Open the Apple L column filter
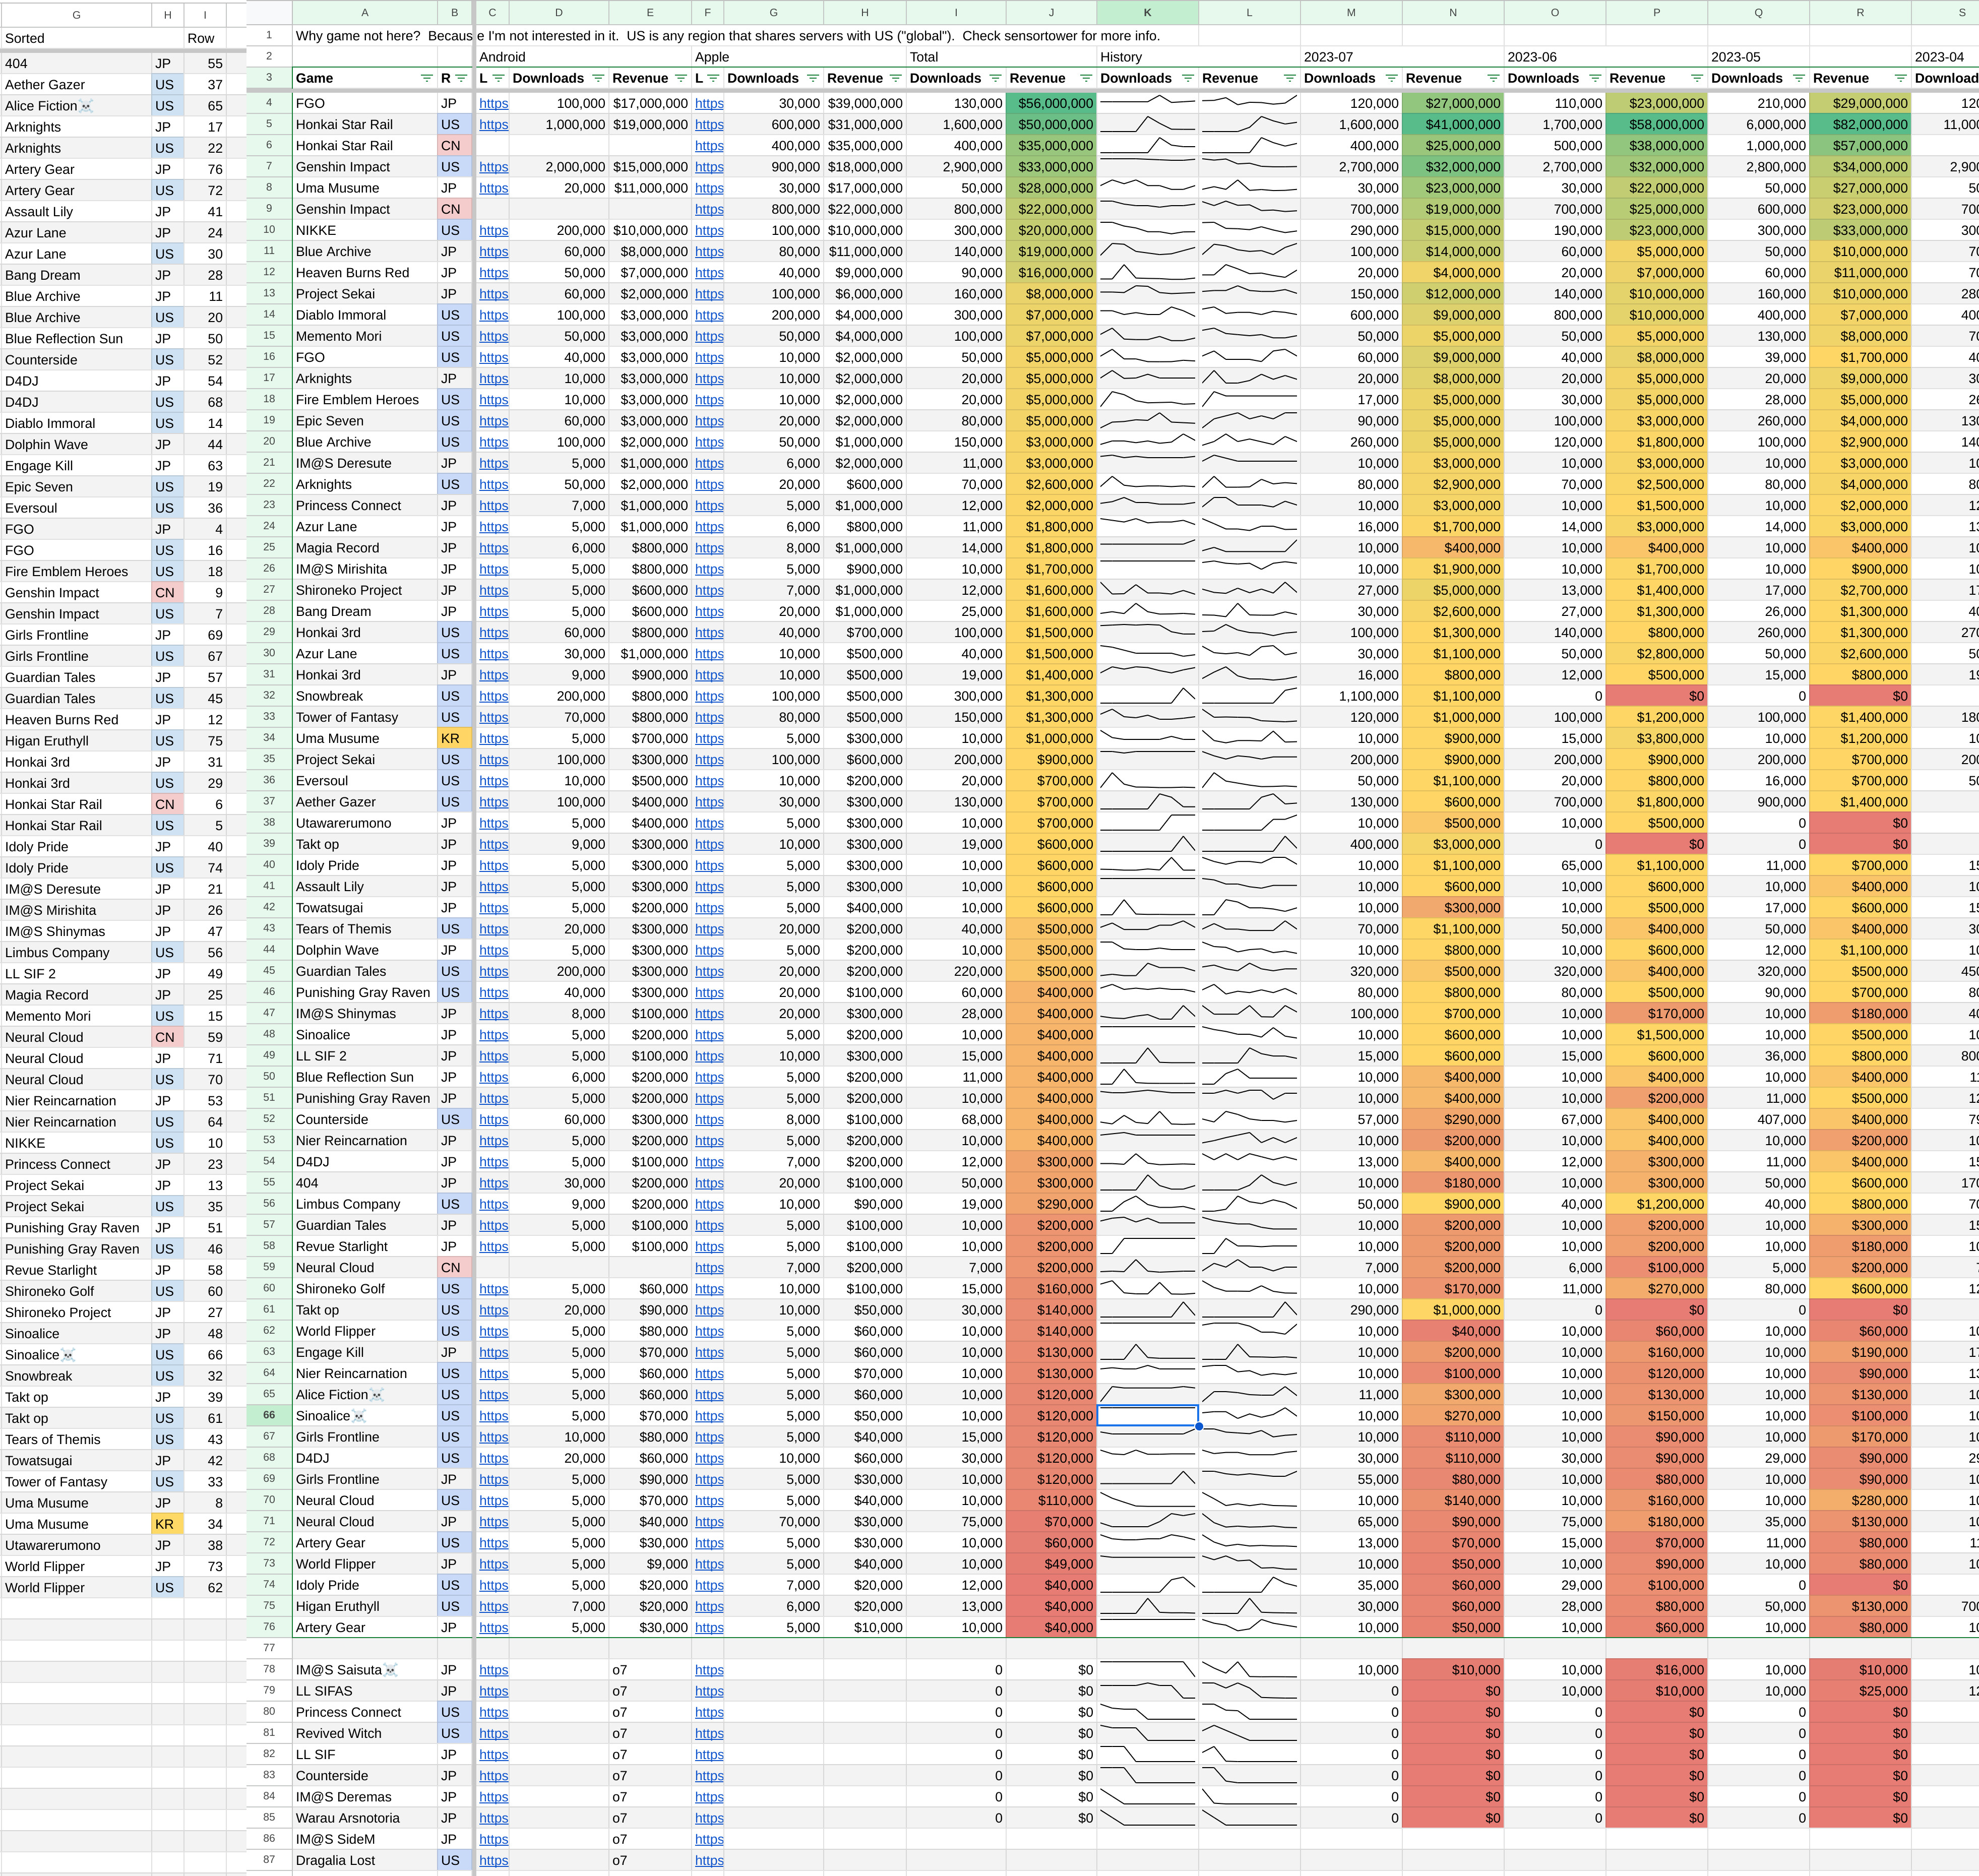Screen dimensions: 1979x1876 tap(714, 78)
